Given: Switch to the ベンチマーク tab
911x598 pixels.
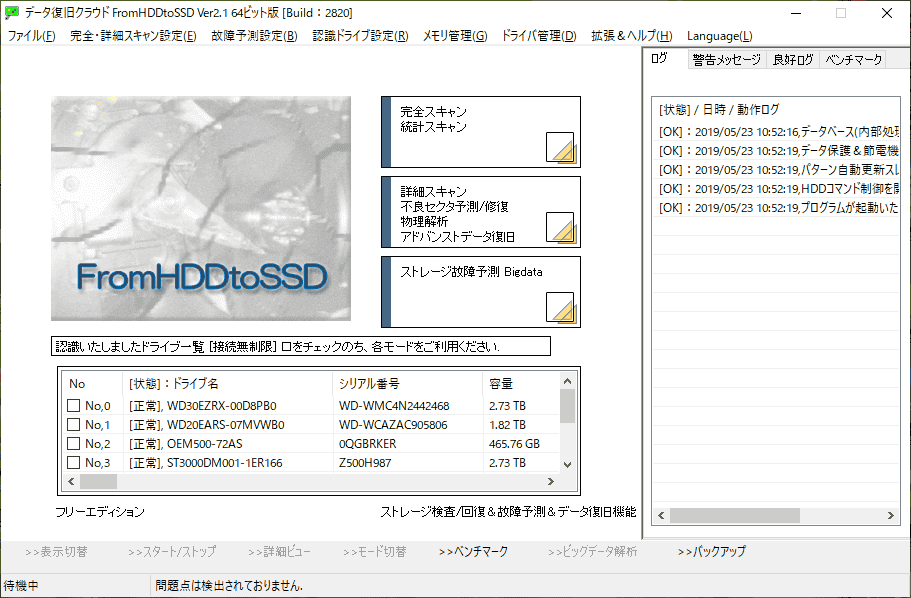Looking at the screenshot, I should tap(853, 60).
